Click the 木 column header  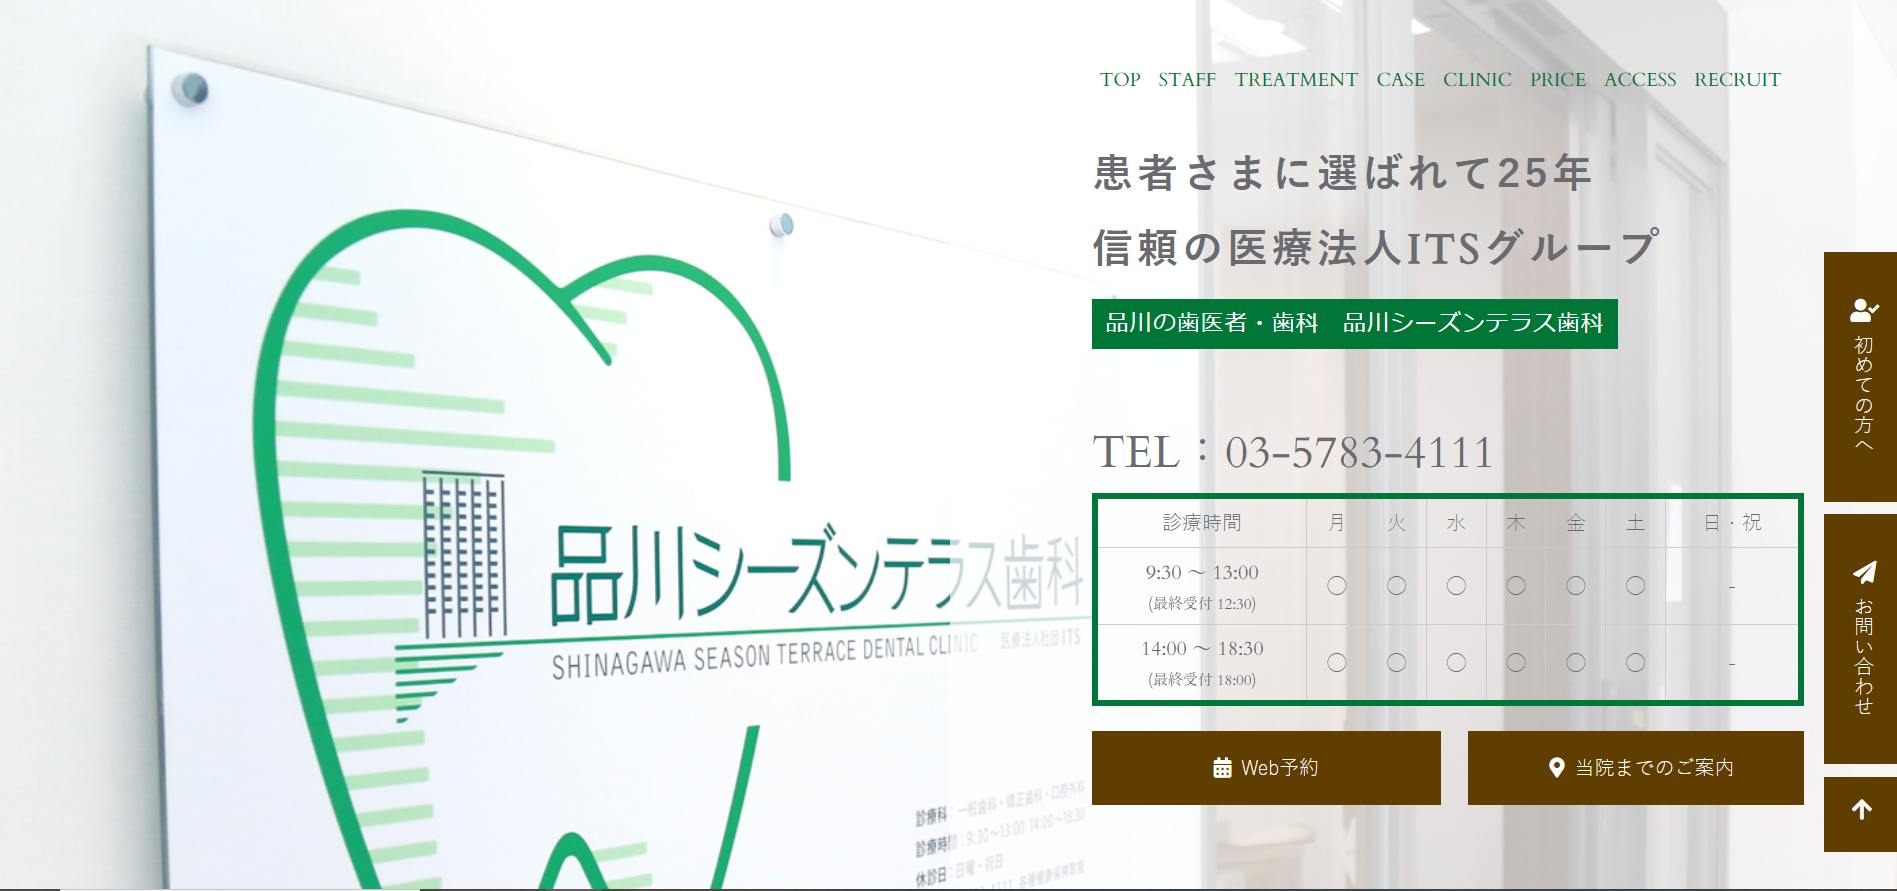(x=1516, y=523)
